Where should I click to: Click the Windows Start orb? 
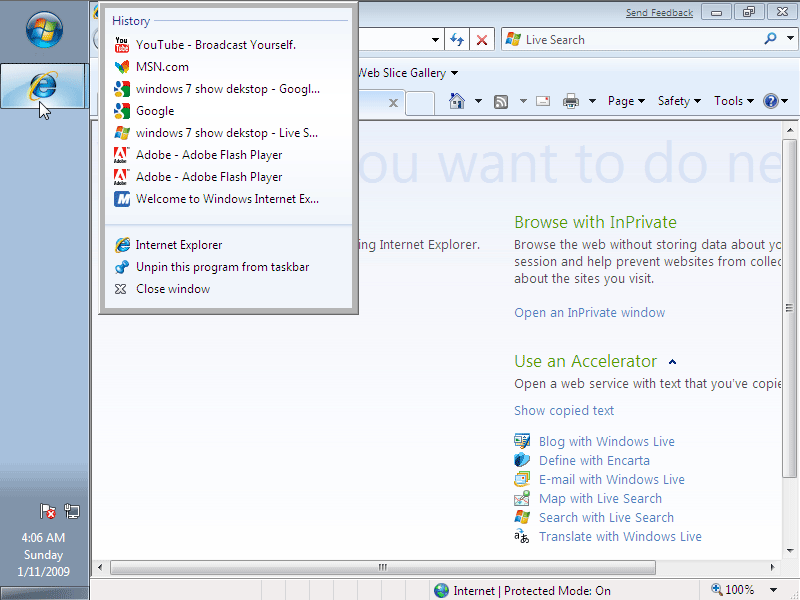click(44, 31)
